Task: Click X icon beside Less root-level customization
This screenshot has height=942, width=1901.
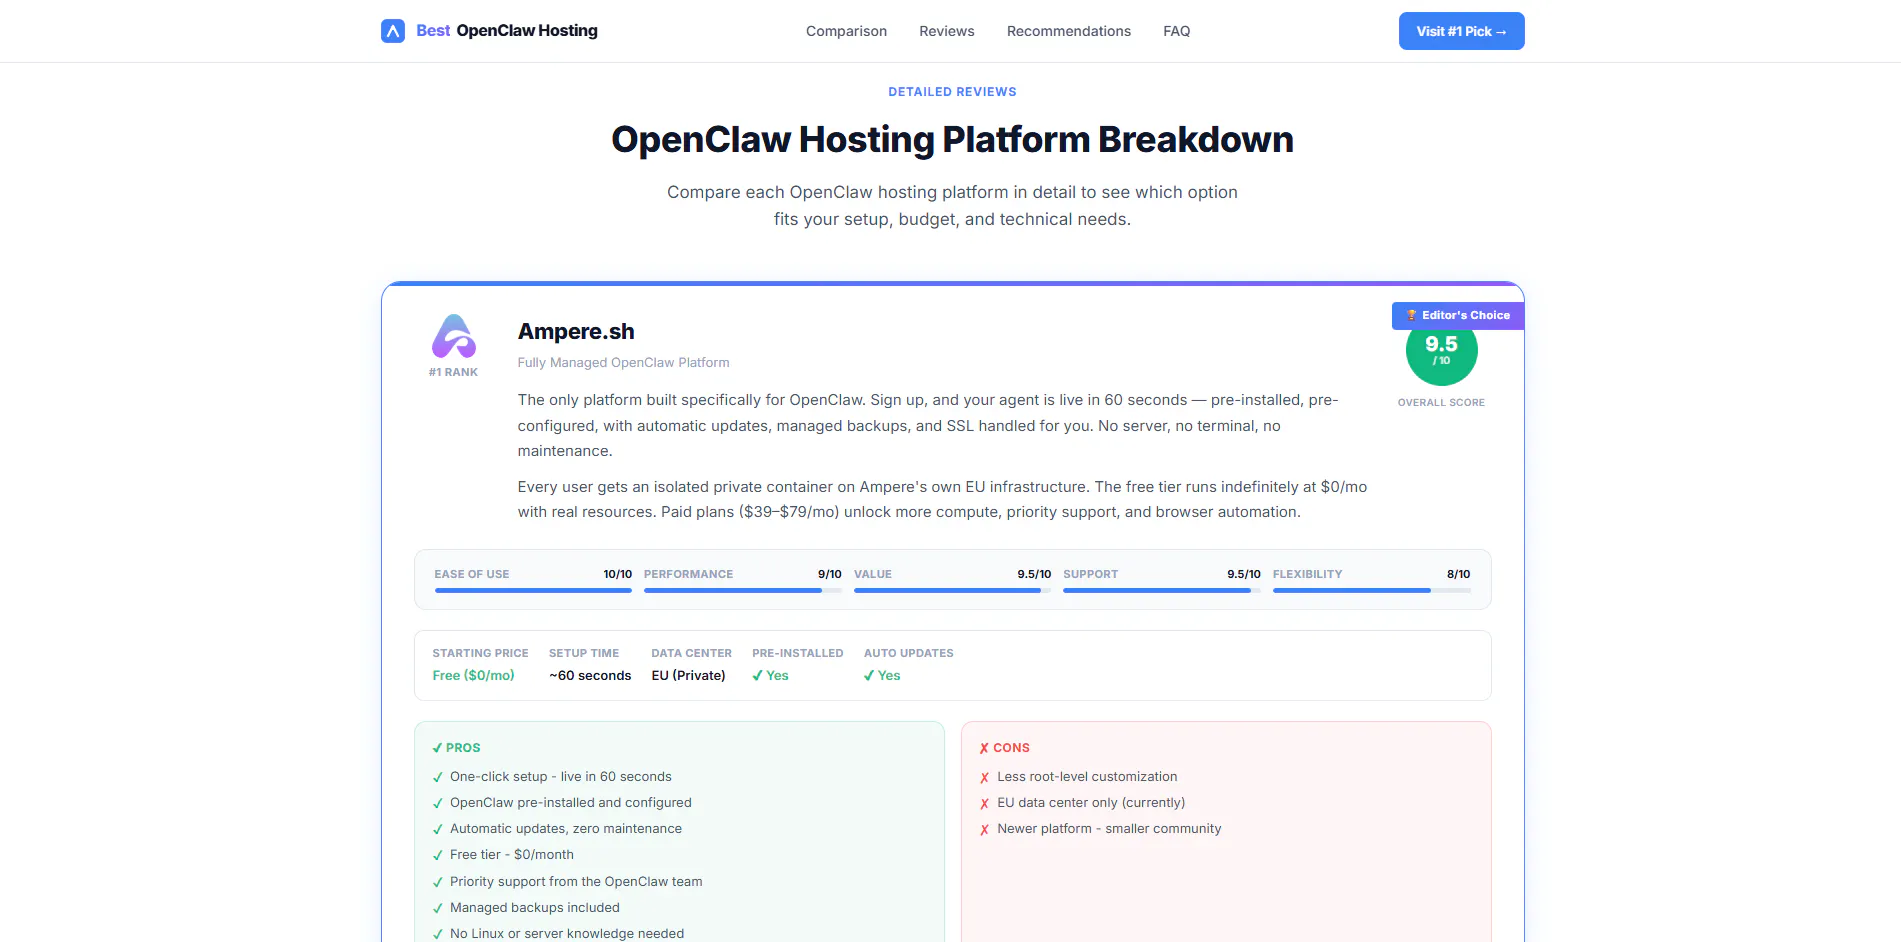Action: click(x=984, y=777)
